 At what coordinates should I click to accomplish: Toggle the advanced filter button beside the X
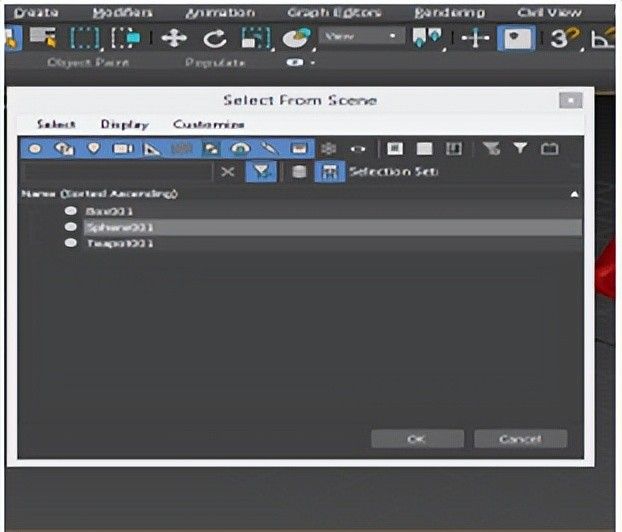click(261, 172)
